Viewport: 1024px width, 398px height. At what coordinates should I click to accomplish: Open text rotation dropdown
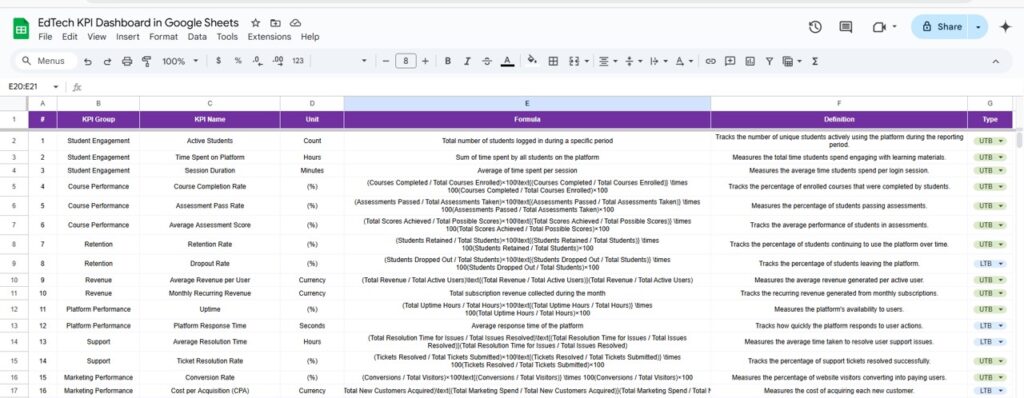683,61
